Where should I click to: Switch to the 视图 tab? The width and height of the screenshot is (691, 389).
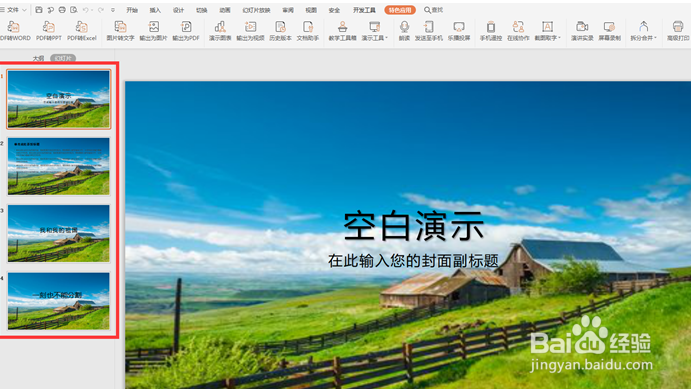(311, 10)
